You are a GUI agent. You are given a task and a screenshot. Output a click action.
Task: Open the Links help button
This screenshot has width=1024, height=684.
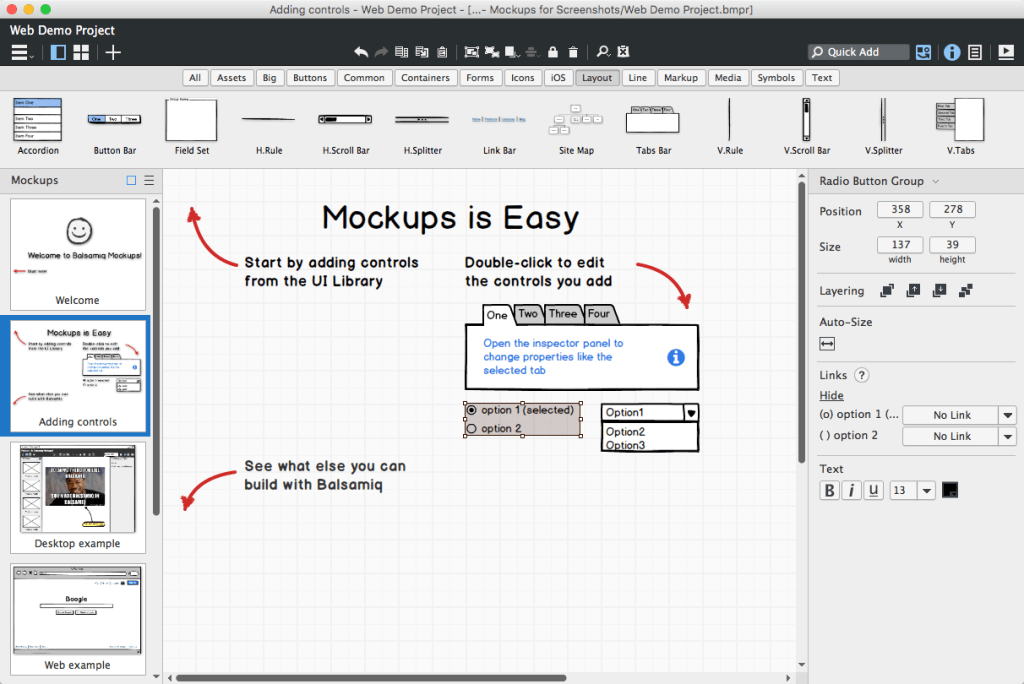(x=862, y=374)
